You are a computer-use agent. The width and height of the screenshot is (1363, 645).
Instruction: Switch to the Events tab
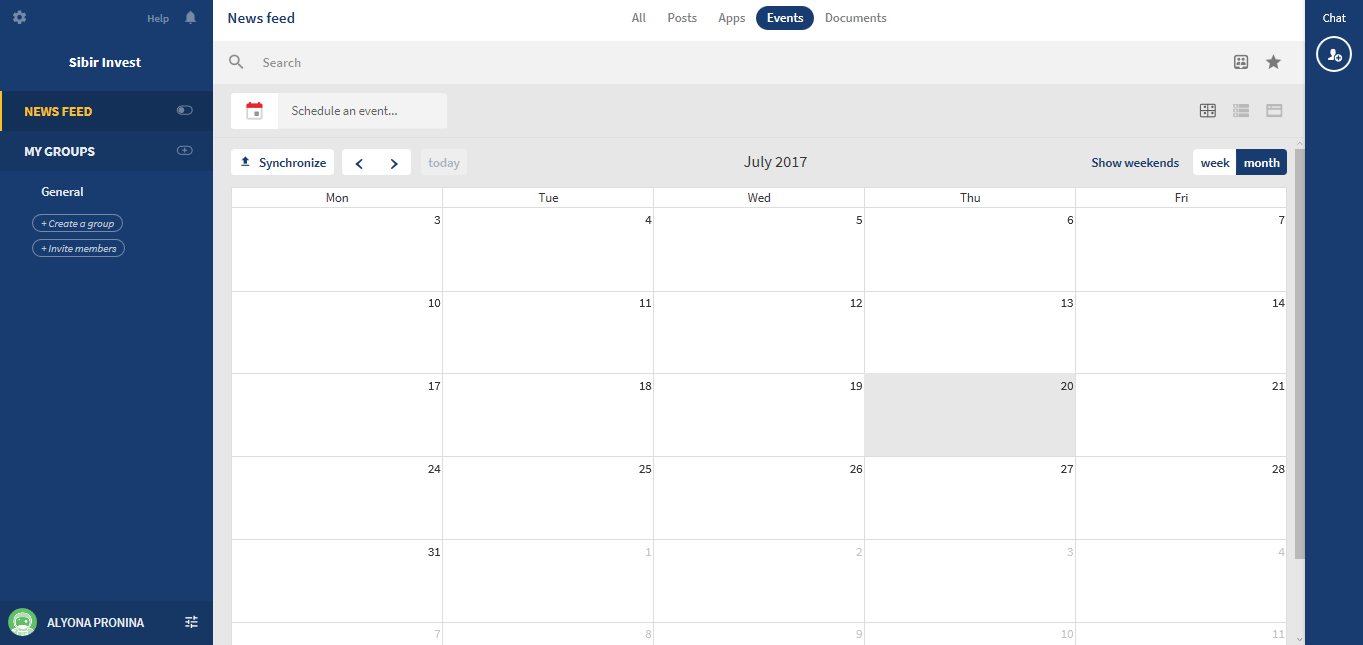pyautogui.click(x=785, y=18)
